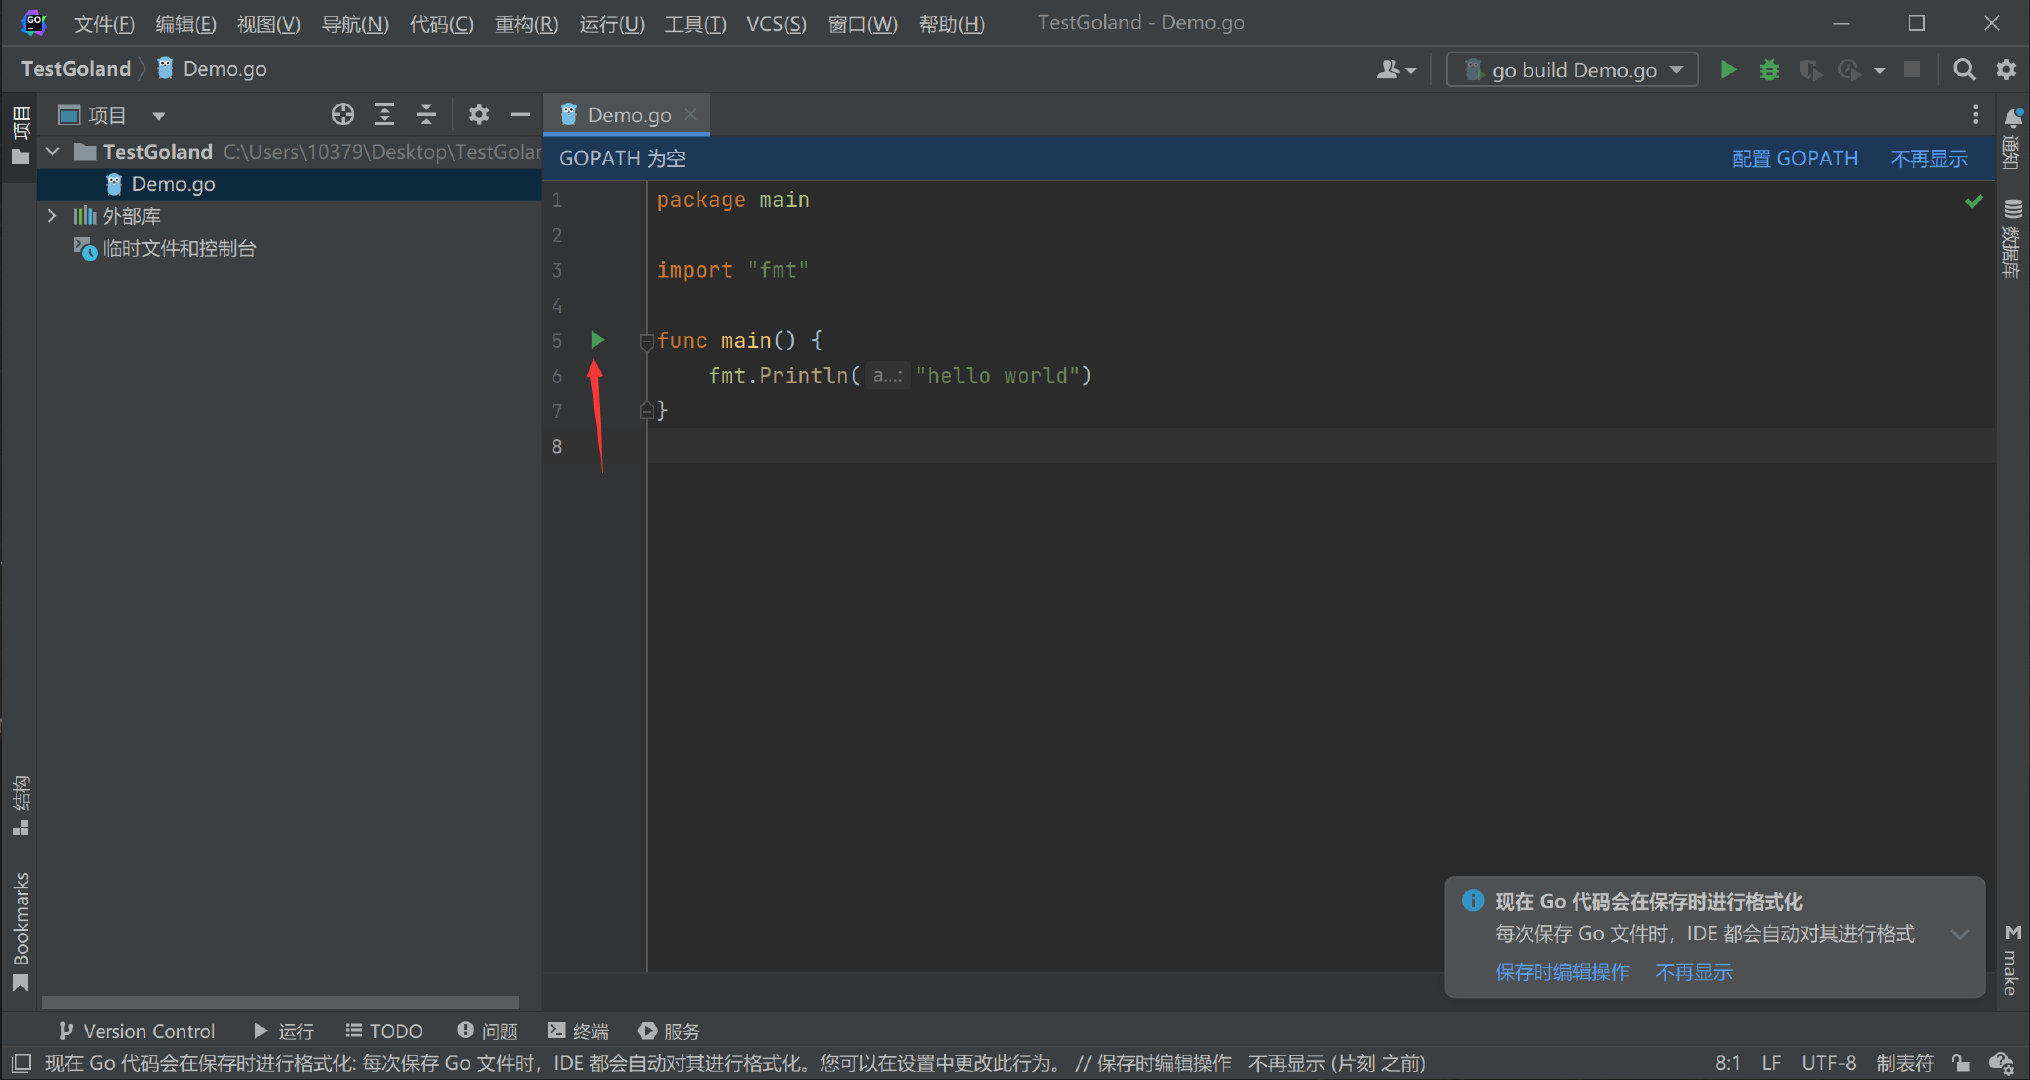Screen dimensions: 2030x1080
Task: Click 制表符 indent setting
Action: (x=1905, y=1063)
